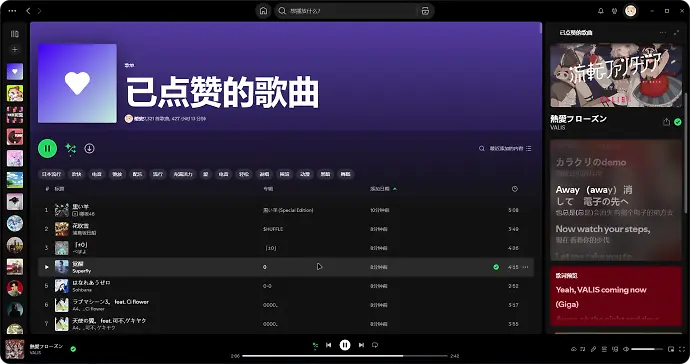
Task: Toggle the Your Library sidebar icon
Action: tap(15, 34)
